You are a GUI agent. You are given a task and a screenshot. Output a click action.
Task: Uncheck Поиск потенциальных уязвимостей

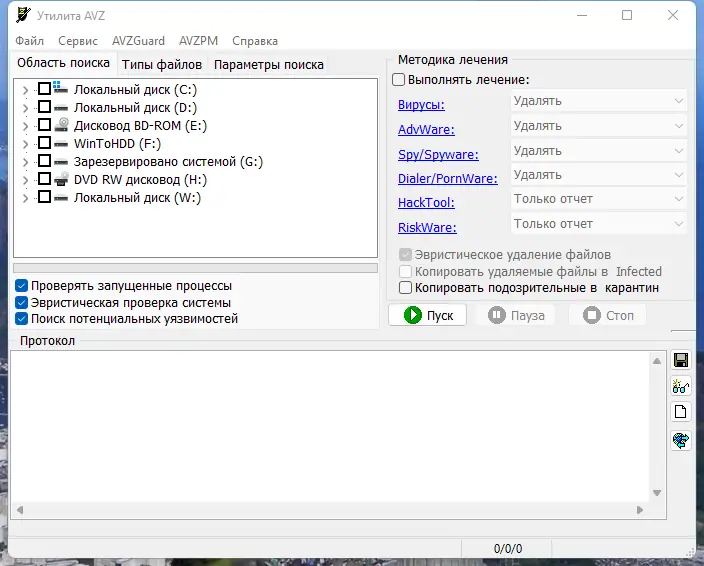pos(21,319)
